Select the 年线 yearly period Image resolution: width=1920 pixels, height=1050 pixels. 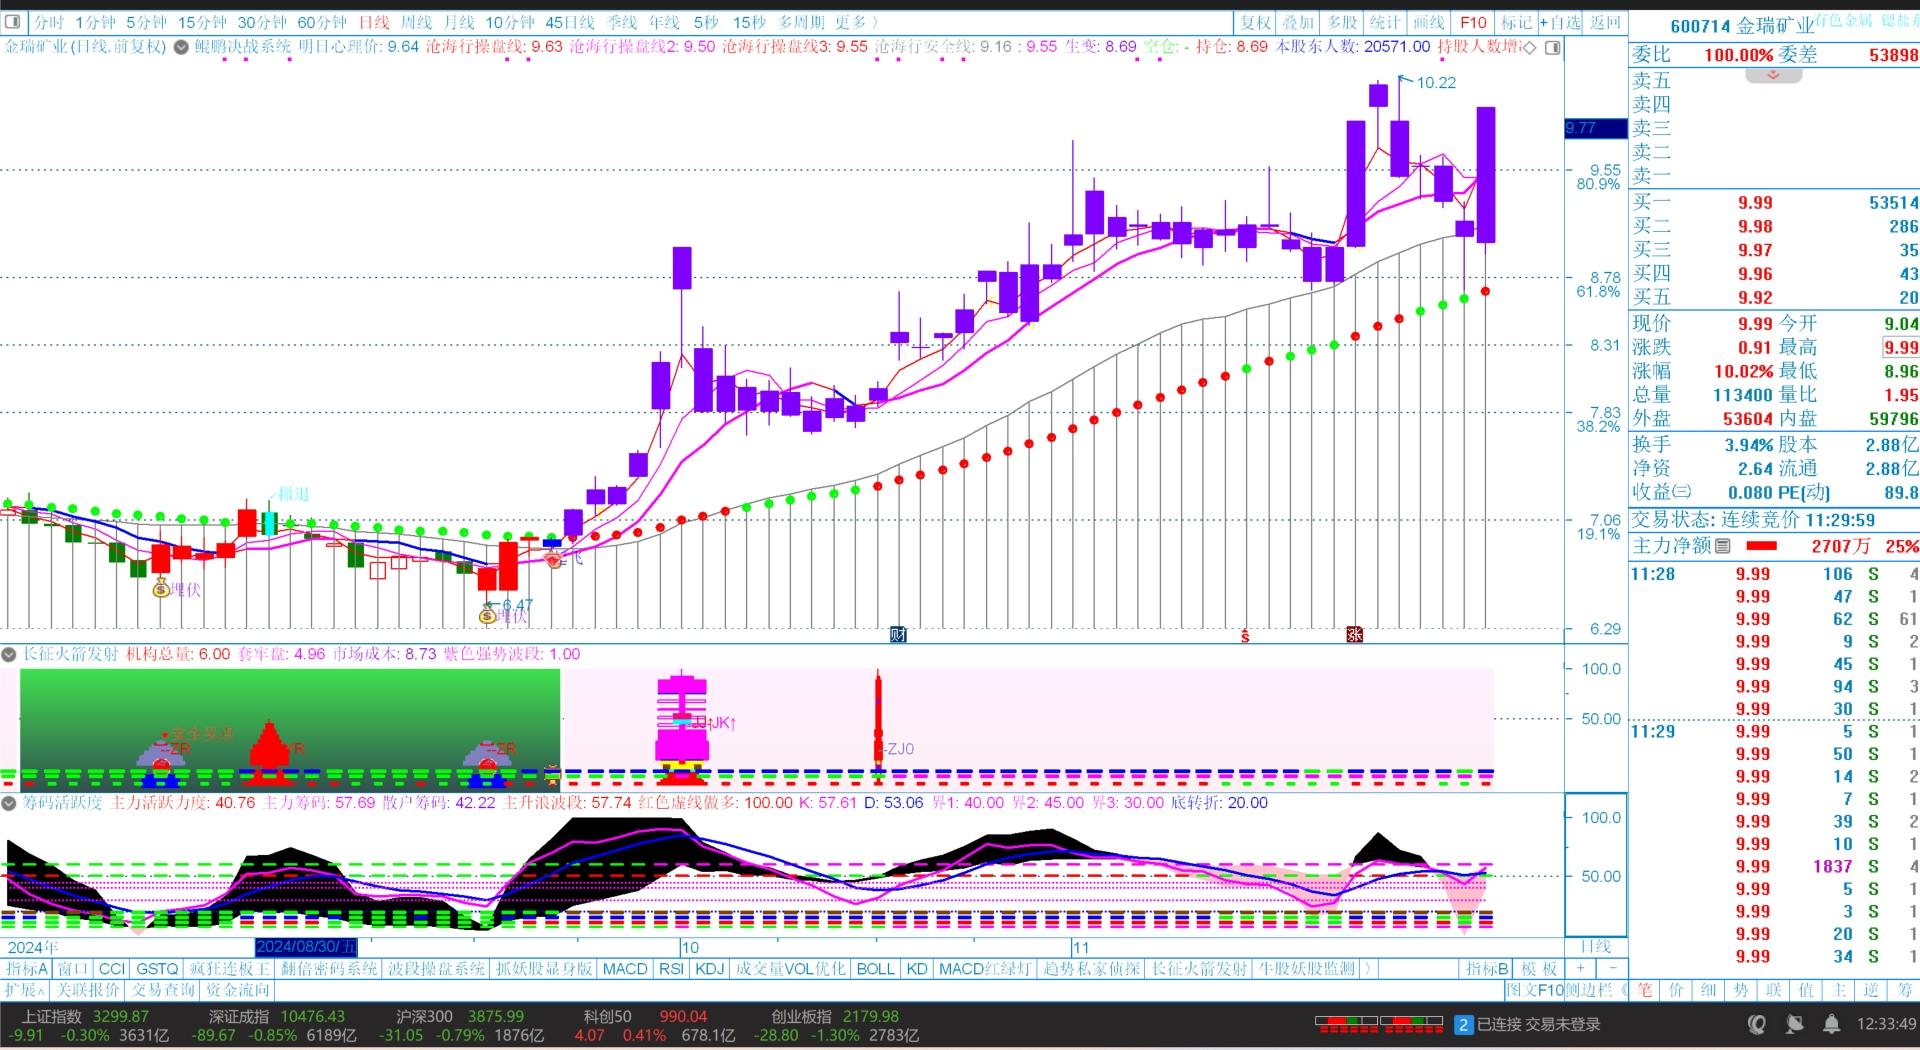[664, 22]
